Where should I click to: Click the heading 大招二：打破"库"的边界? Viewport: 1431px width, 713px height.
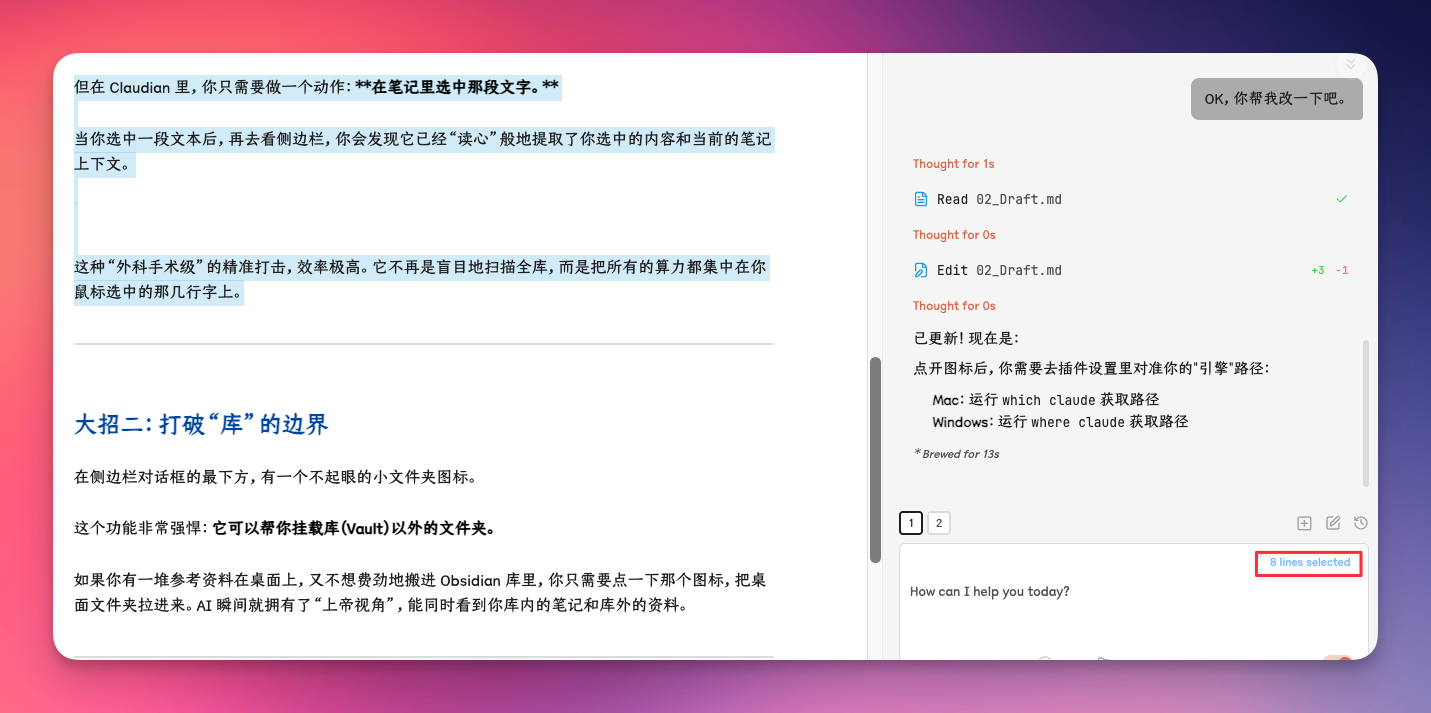pos(200,424)
